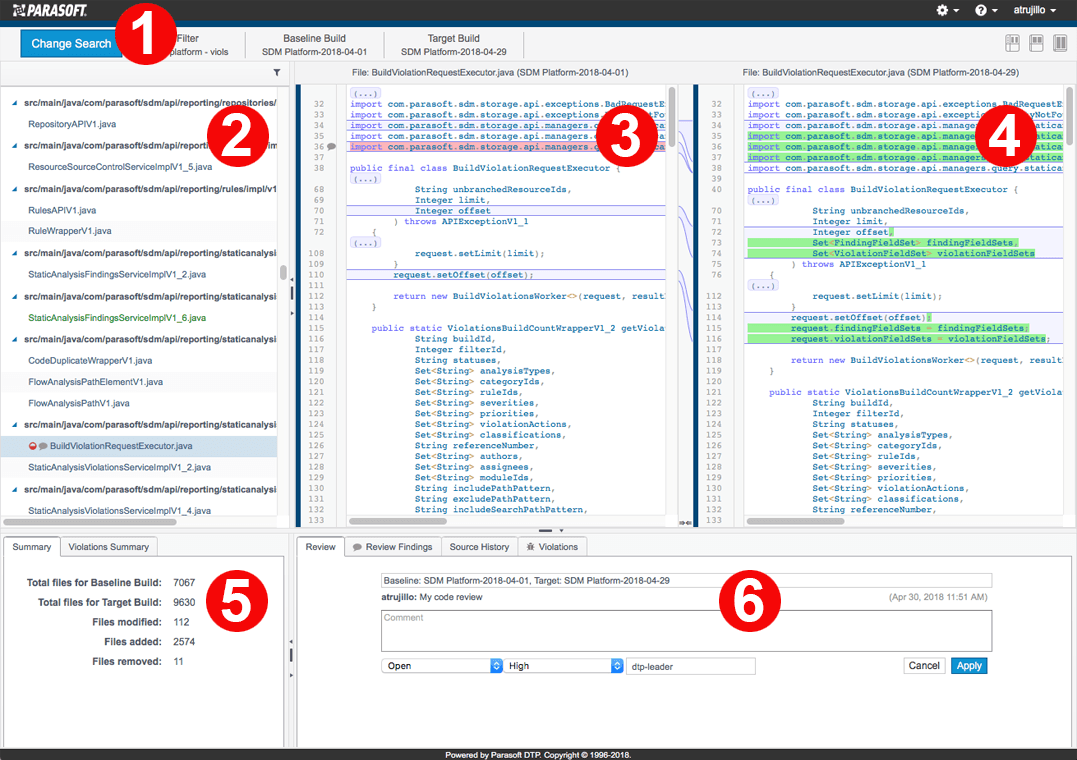
Task: Select the Review tab
Action: click(321, 547)
